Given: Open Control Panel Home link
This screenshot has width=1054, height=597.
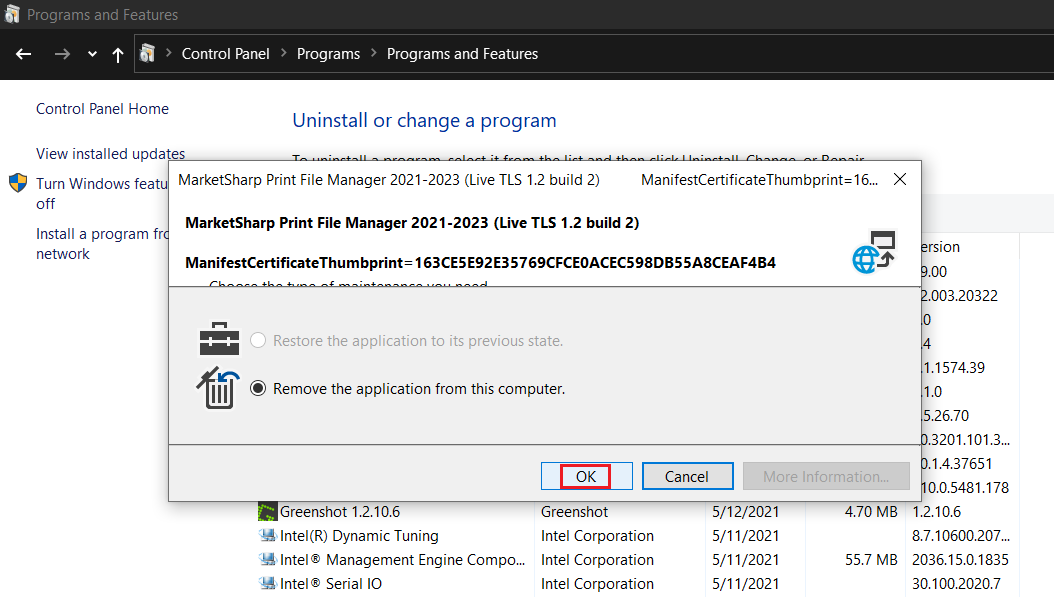Looking at the screenshot, I should [102, 109].
